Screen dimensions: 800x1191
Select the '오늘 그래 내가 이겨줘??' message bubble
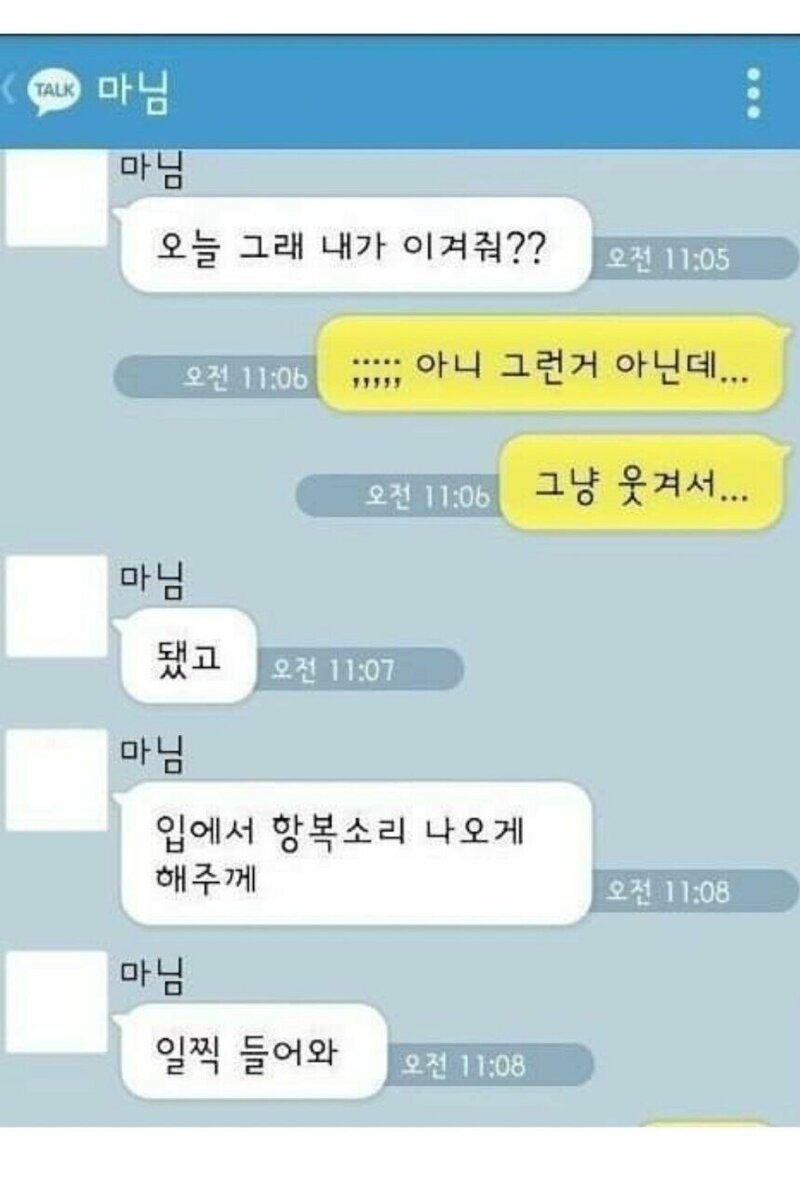[x=354, y=245]
